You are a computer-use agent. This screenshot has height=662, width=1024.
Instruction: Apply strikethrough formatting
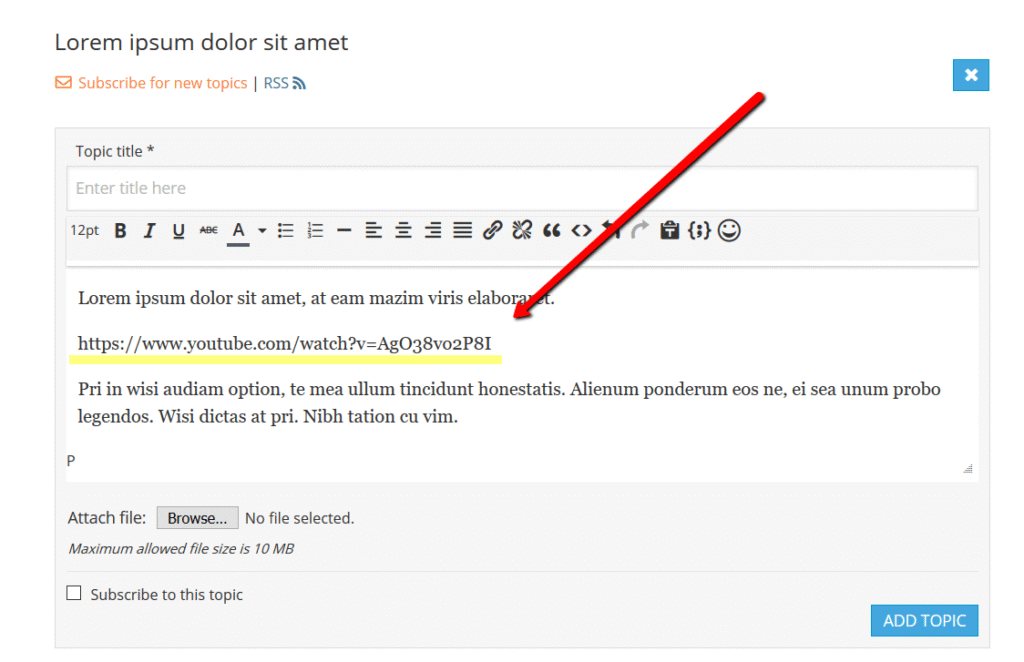207,230
